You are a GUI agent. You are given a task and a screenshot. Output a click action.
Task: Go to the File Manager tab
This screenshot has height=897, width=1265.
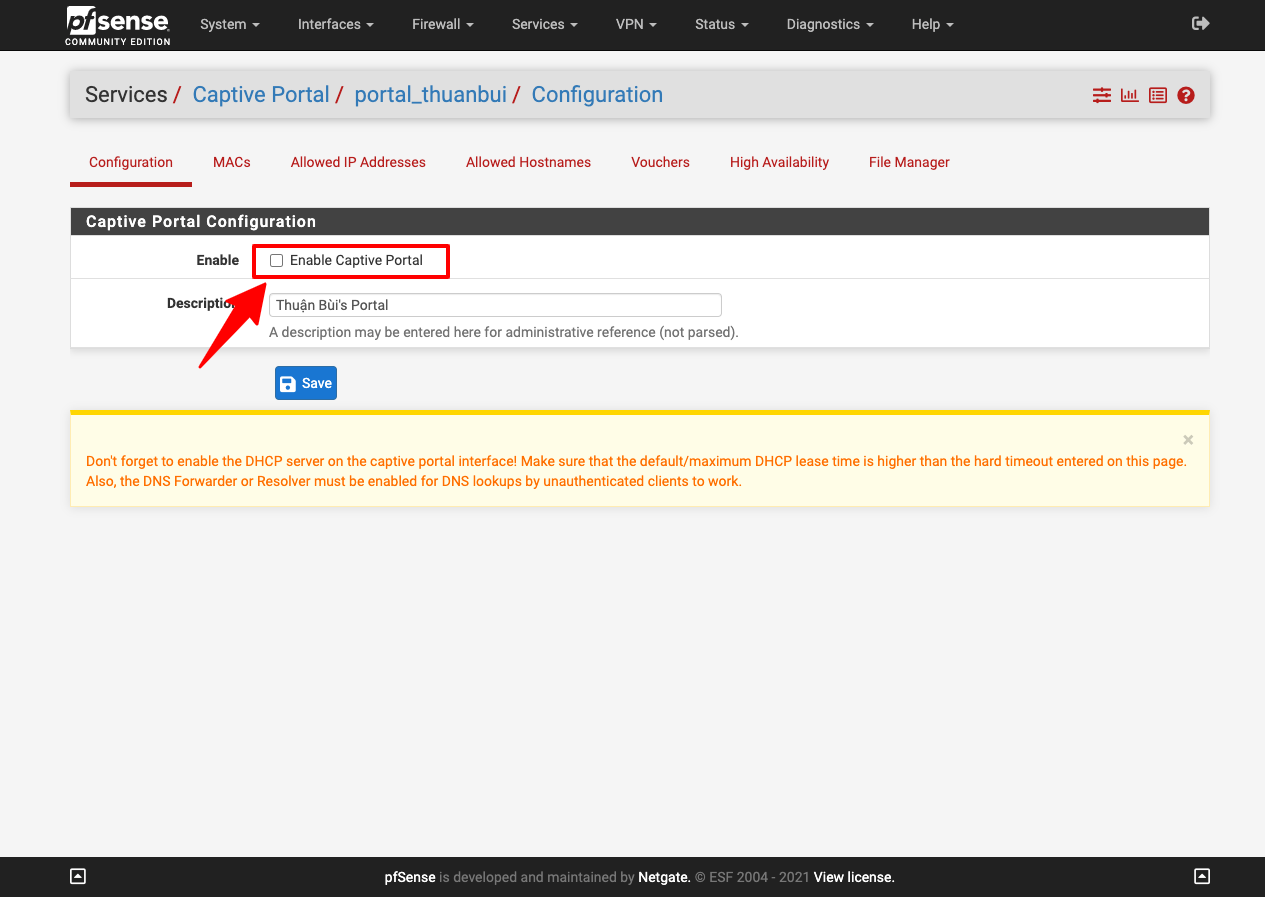pos(909,162)
